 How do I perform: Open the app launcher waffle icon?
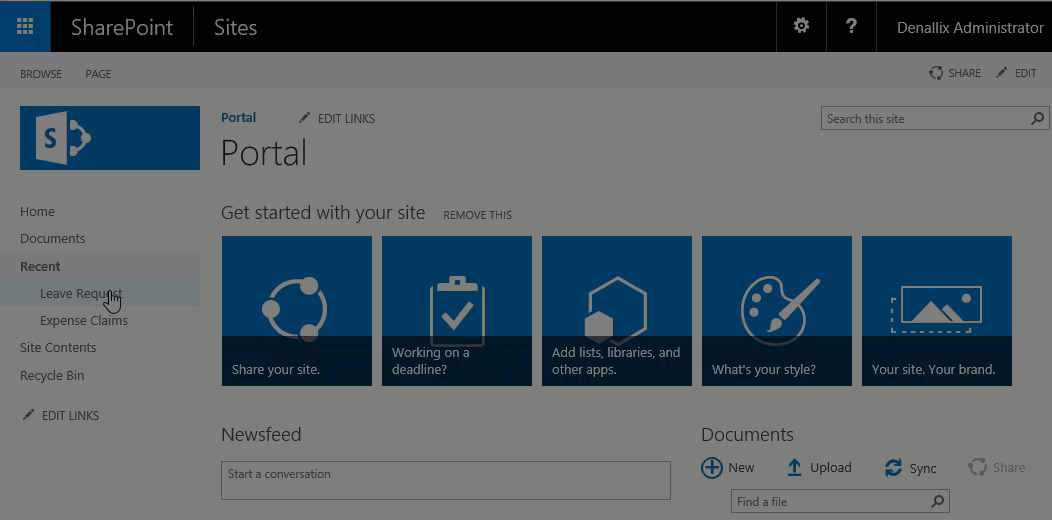(x=25, y=26)
